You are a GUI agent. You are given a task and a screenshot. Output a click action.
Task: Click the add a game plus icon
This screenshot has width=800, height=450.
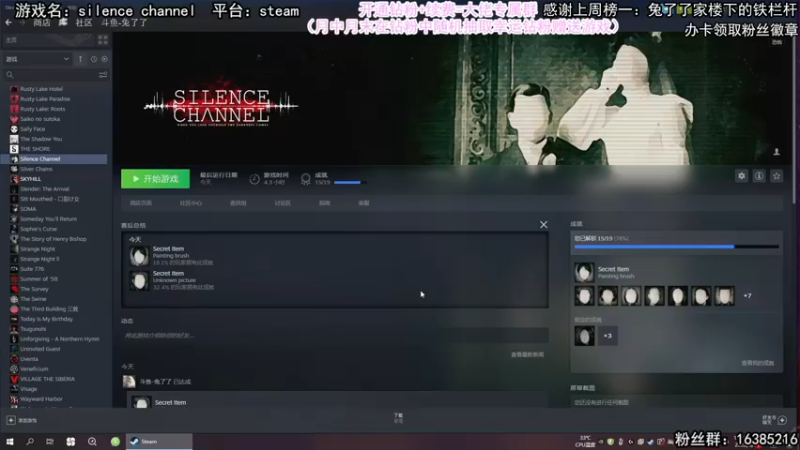[x=11, y=420]
